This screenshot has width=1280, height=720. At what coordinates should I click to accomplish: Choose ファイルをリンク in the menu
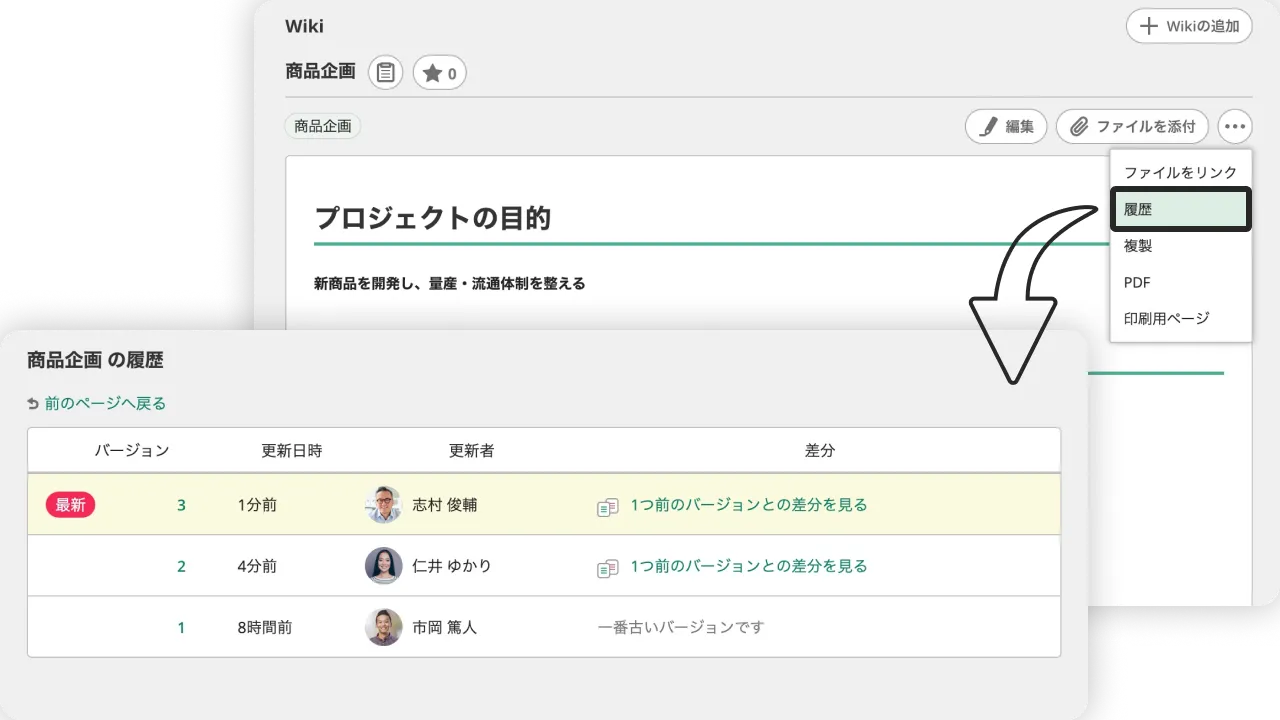[1180, 172]
